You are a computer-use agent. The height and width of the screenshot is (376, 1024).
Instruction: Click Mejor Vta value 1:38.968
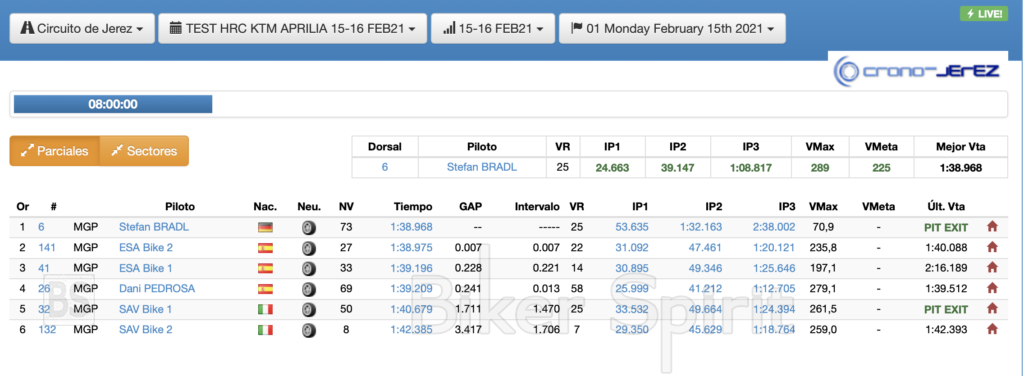tap(961, 168)
